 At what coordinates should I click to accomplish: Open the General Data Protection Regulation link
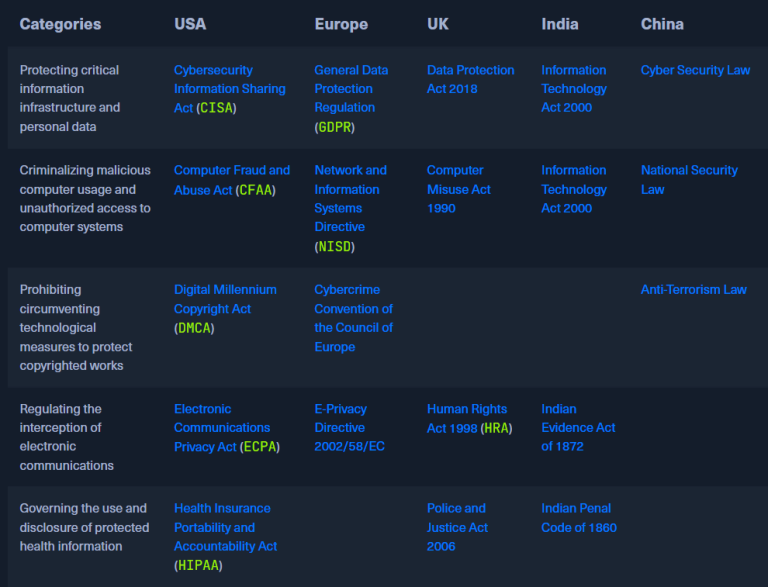(351, 98)
